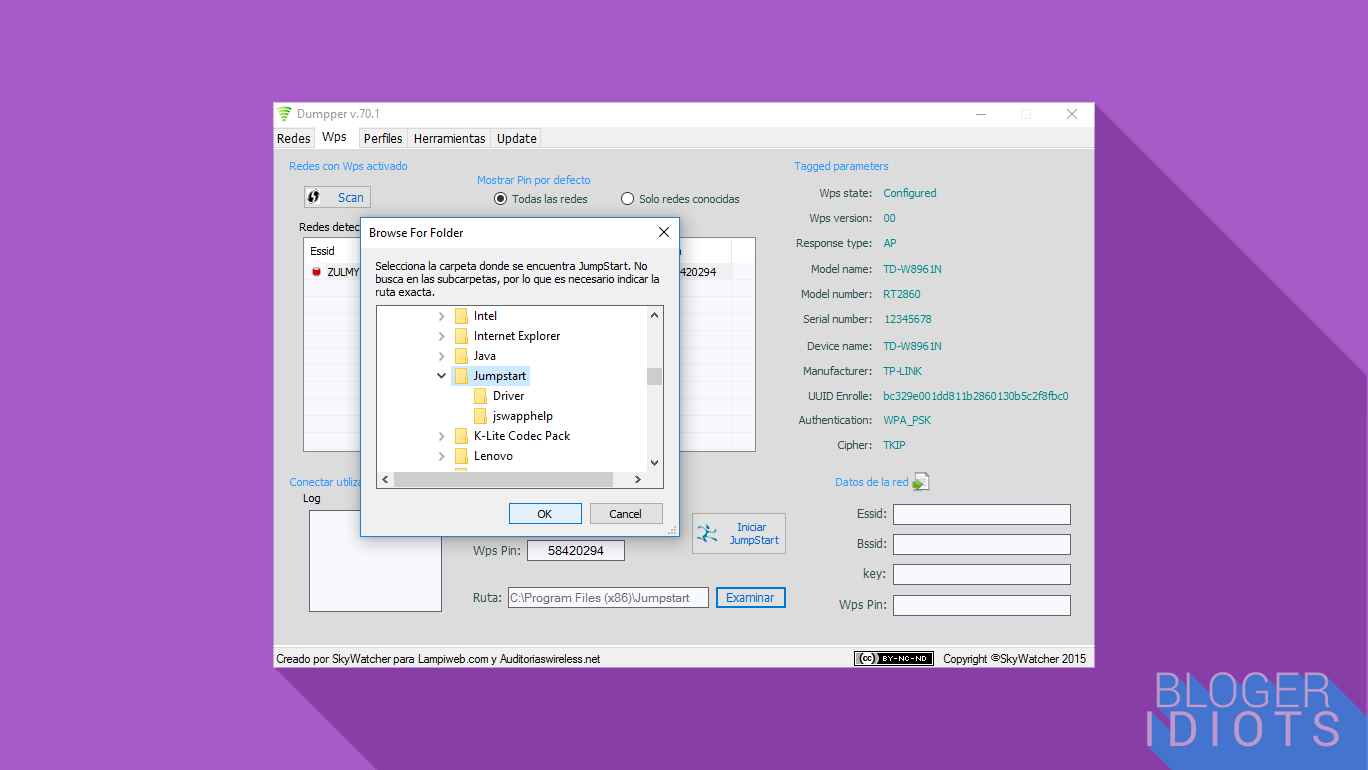The image size is (1368, 770).
Task: Select the Driver tree item label
Action: click(509, 396)
